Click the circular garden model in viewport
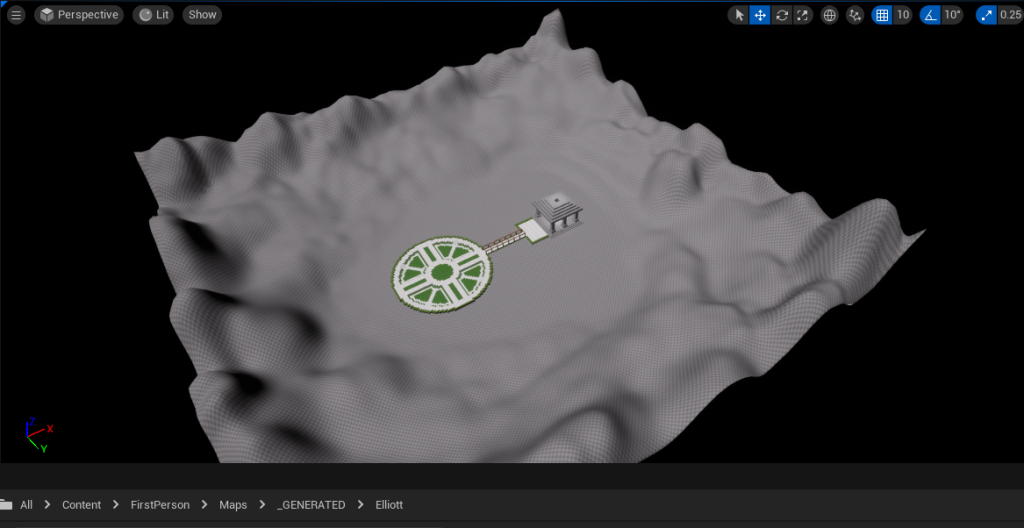 point(441,273)
